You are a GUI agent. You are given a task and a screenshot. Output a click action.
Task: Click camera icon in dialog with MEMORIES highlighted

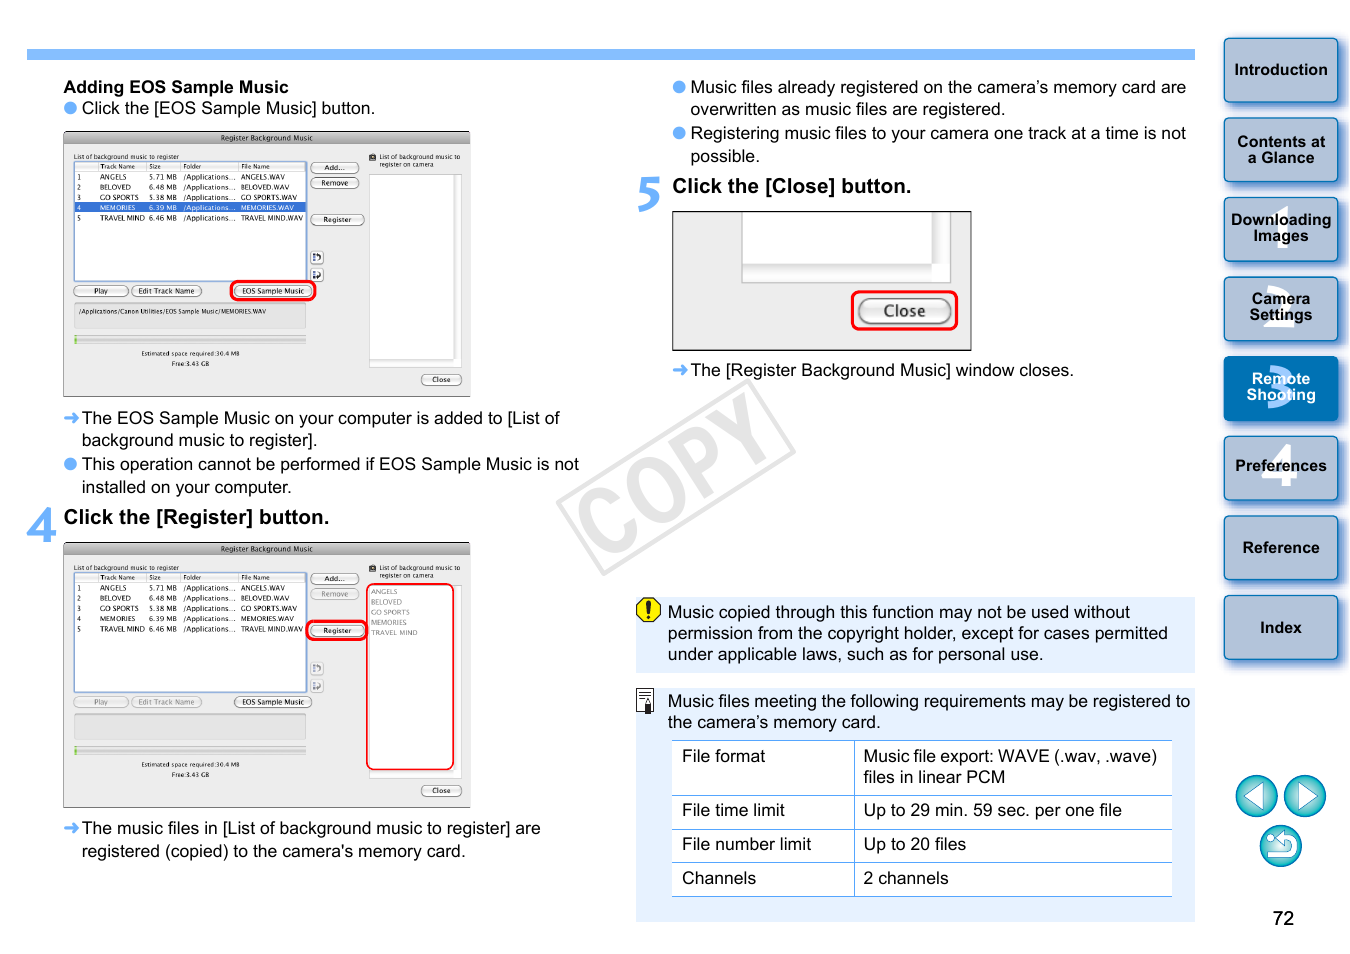pos(373,157)
